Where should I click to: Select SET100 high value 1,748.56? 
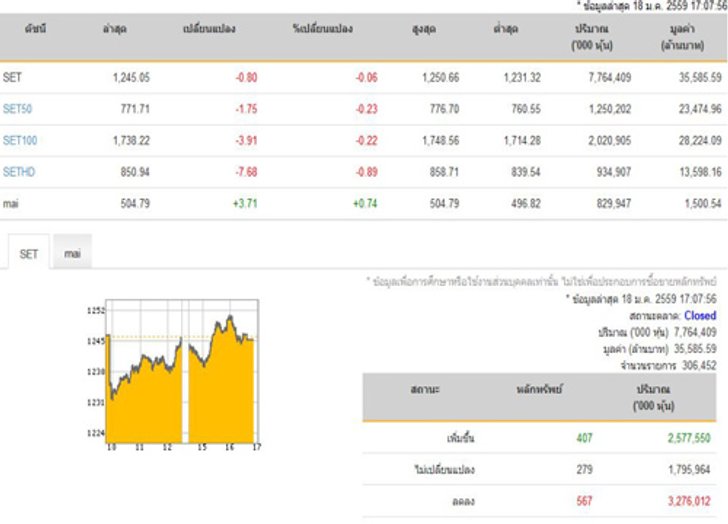coord(441,140)
